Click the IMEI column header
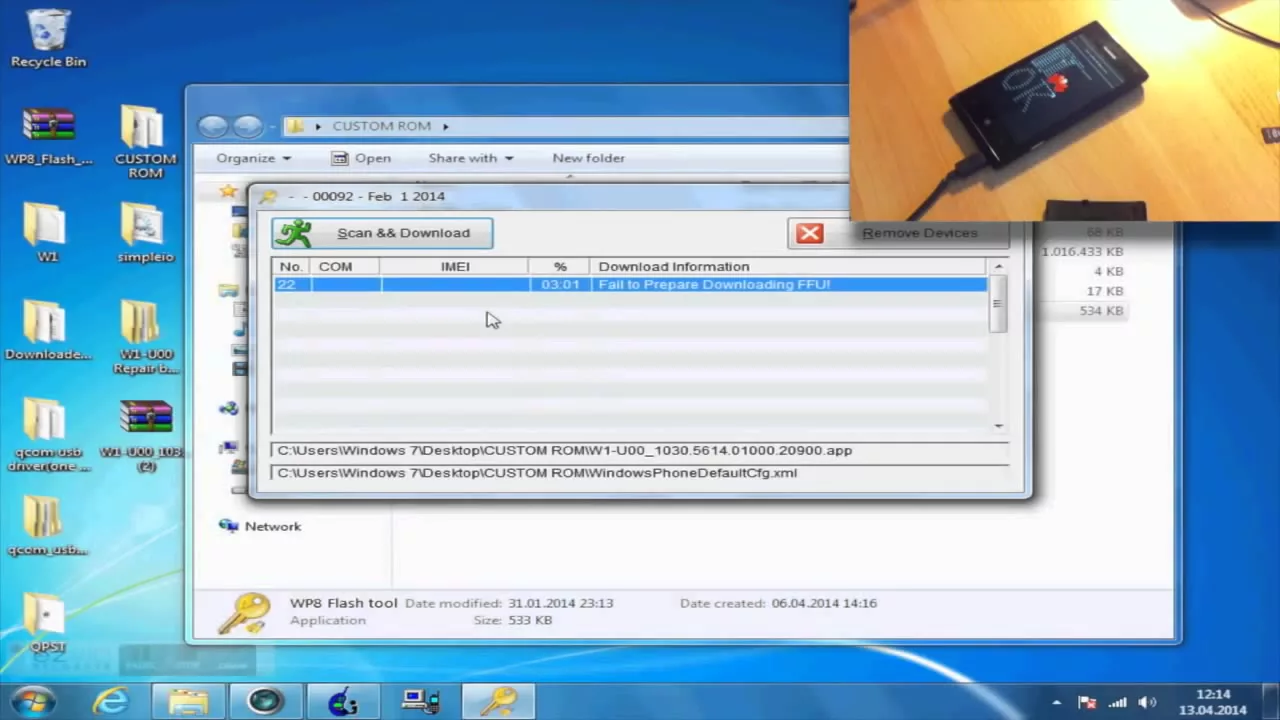Image resolution: width=1280 pixels, height=720 pixels. click(x=455, y=267)
